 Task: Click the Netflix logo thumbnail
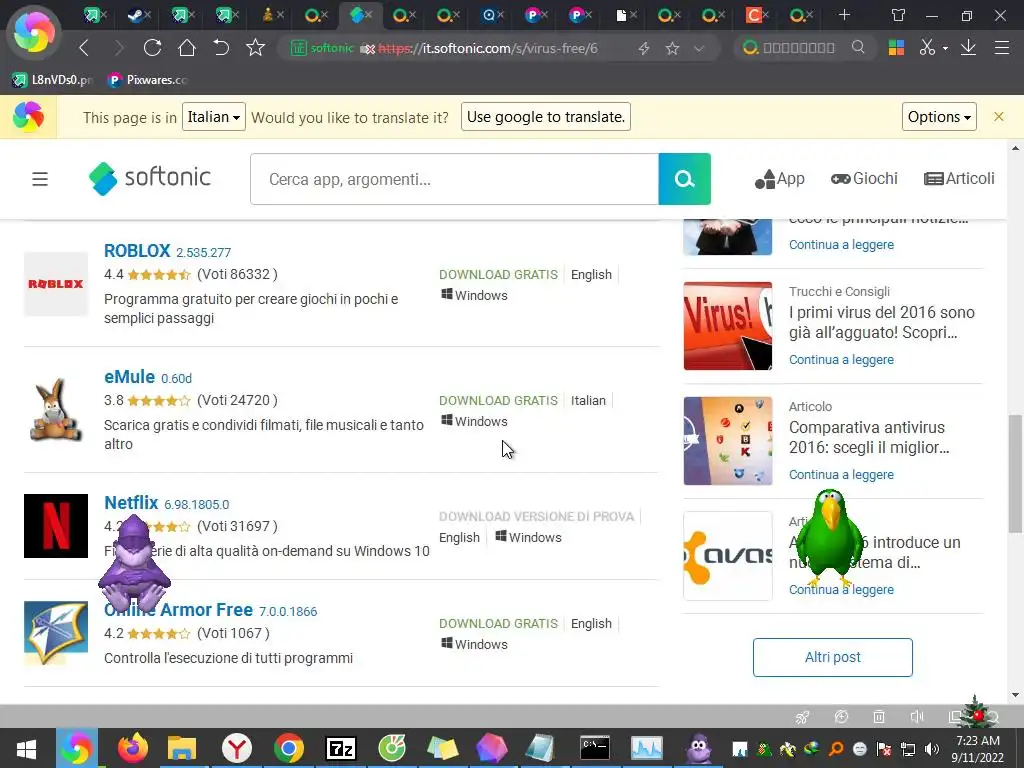point(56,526)
